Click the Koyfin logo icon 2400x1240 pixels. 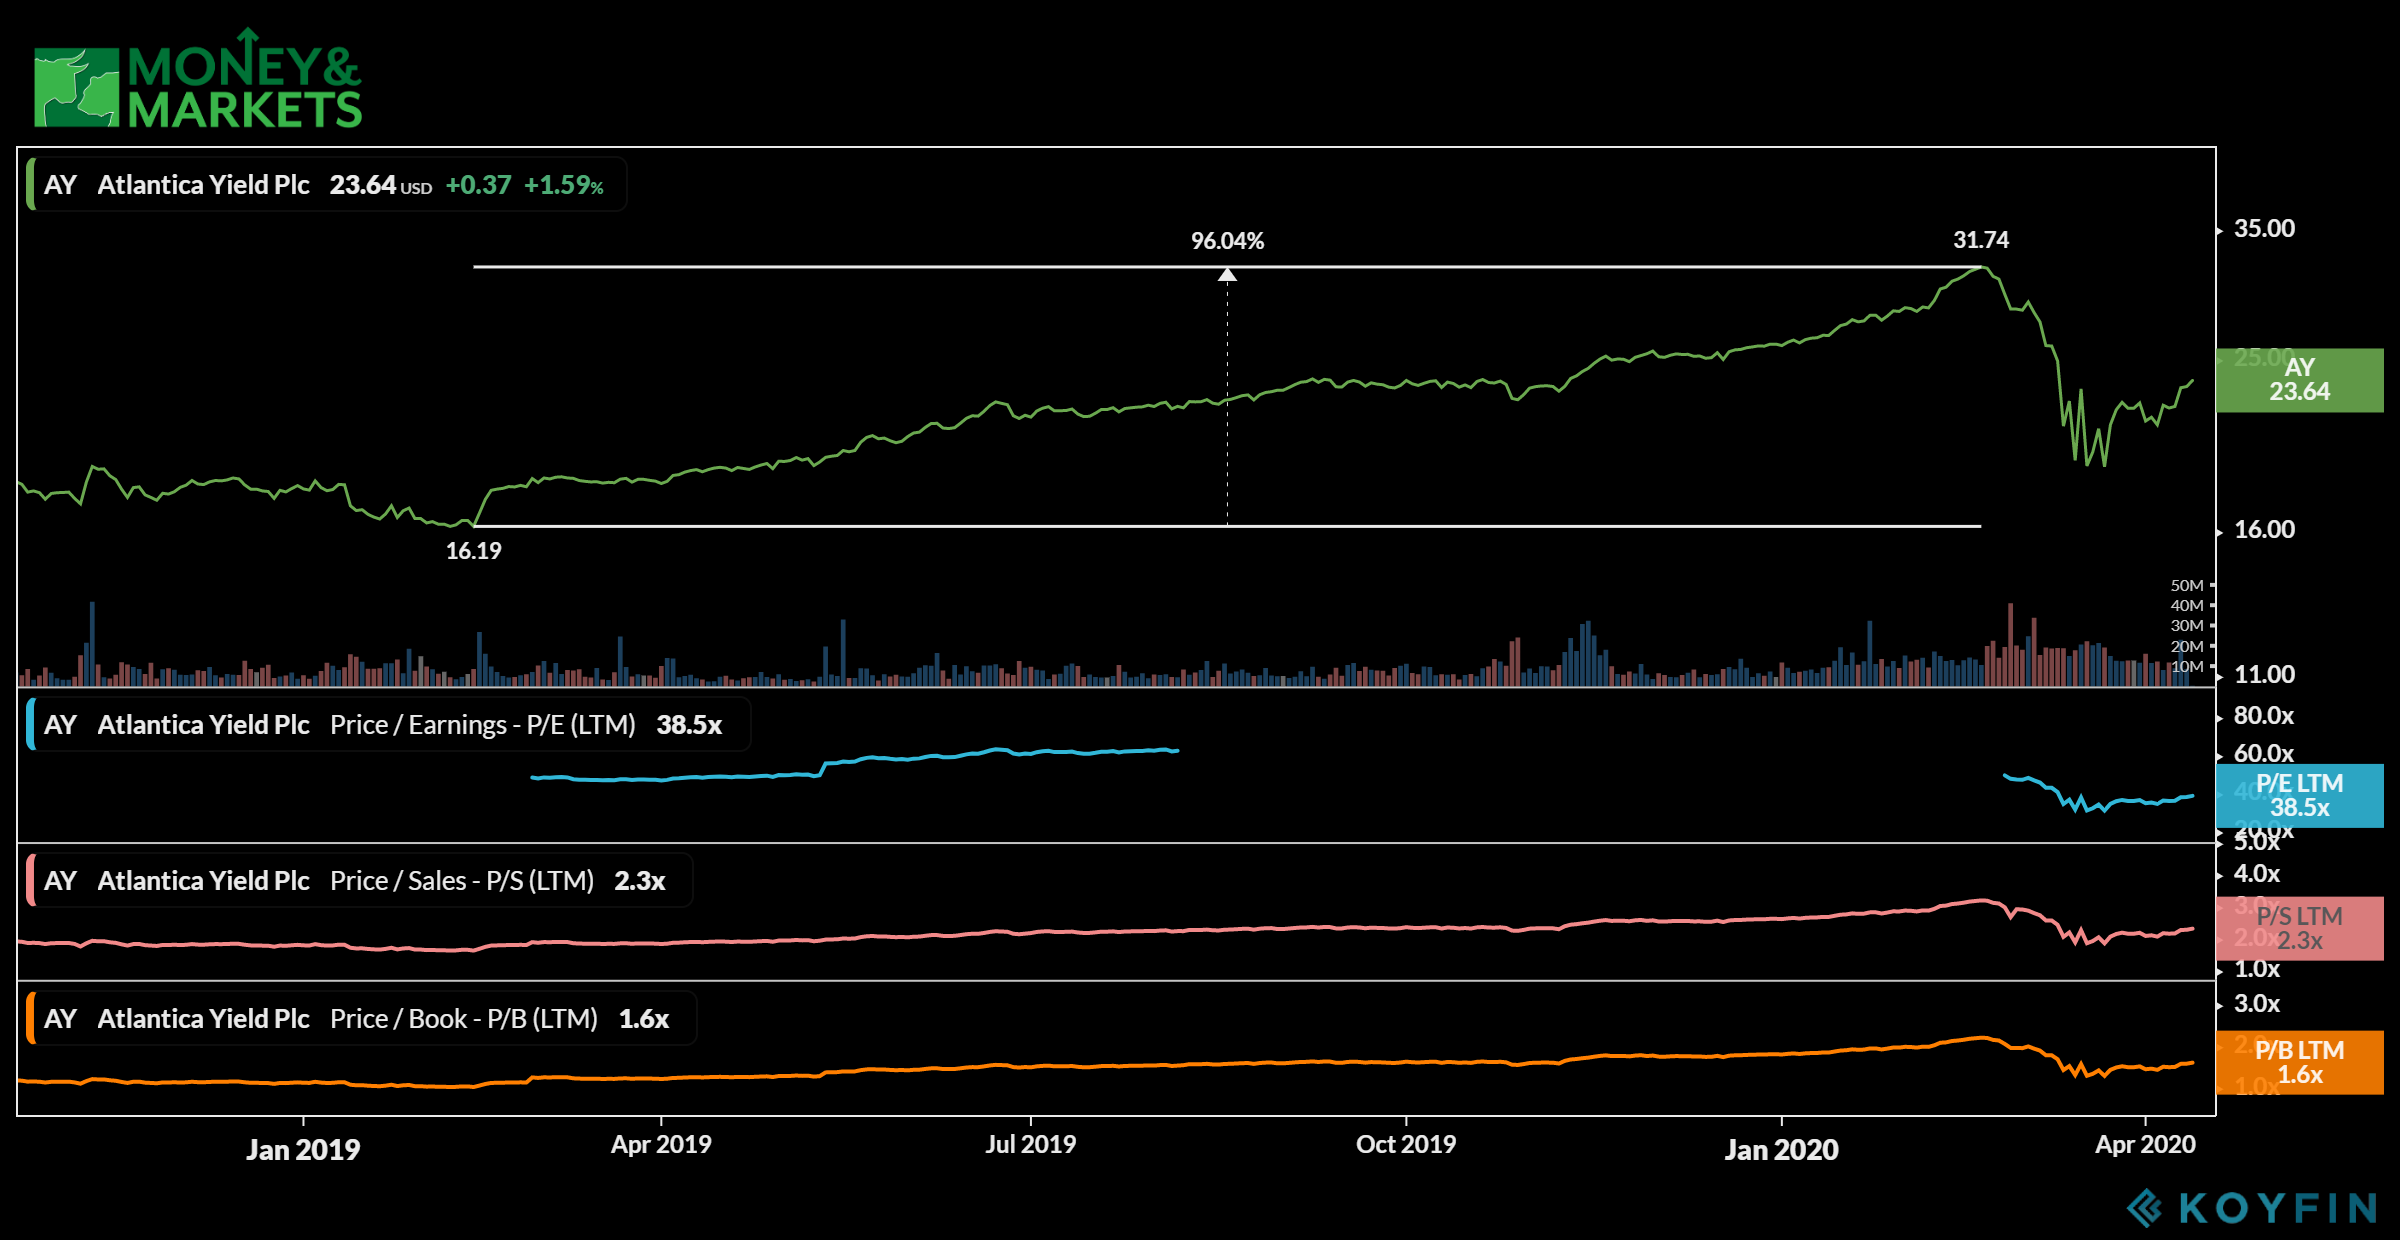(2145, 1208)
